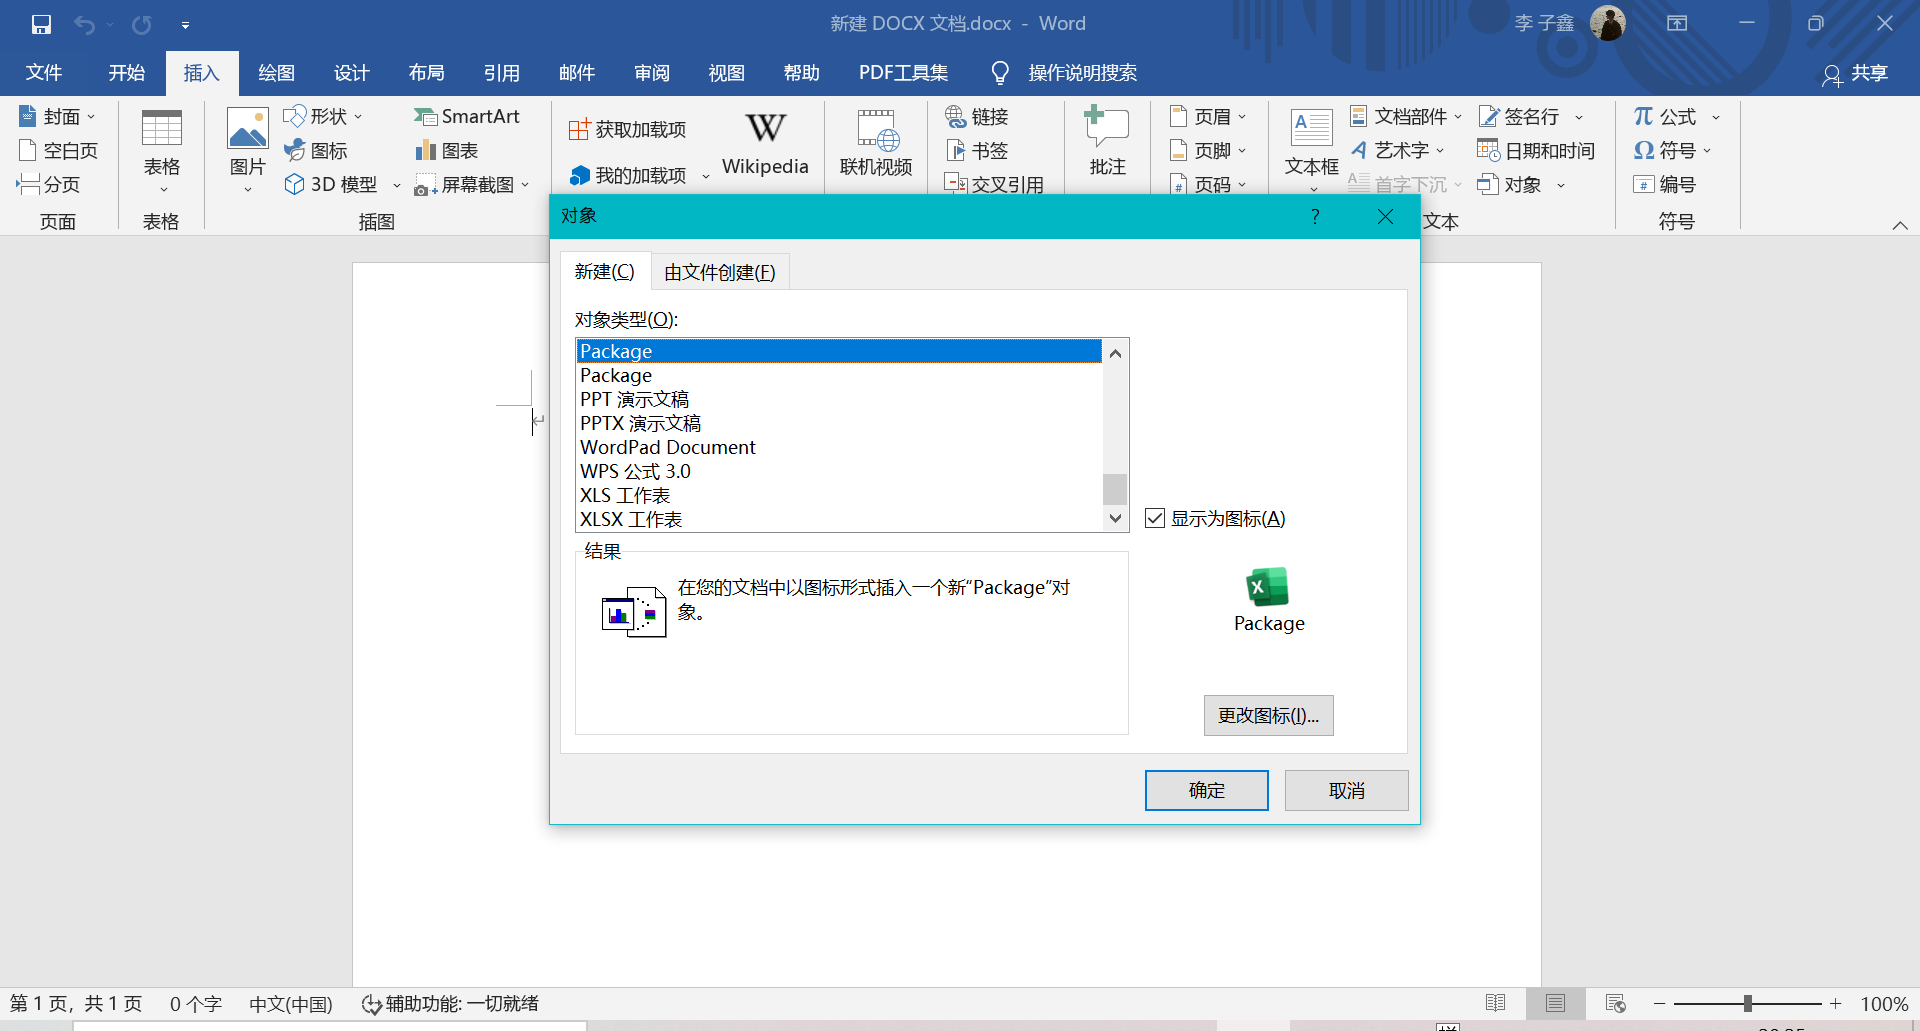Insert a 批注 comment
The height and width of the screenshot is (1031, 1920).
click(1107, 143)
